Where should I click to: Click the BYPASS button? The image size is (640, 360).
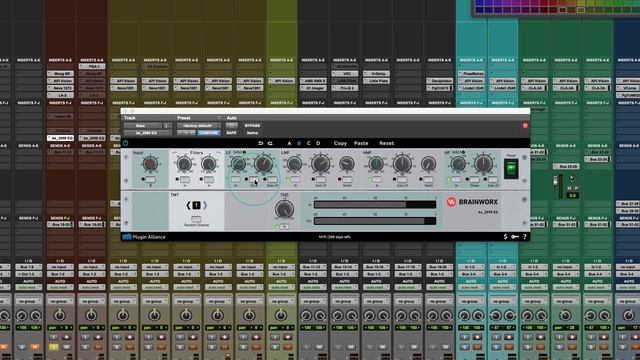point(253,126)
